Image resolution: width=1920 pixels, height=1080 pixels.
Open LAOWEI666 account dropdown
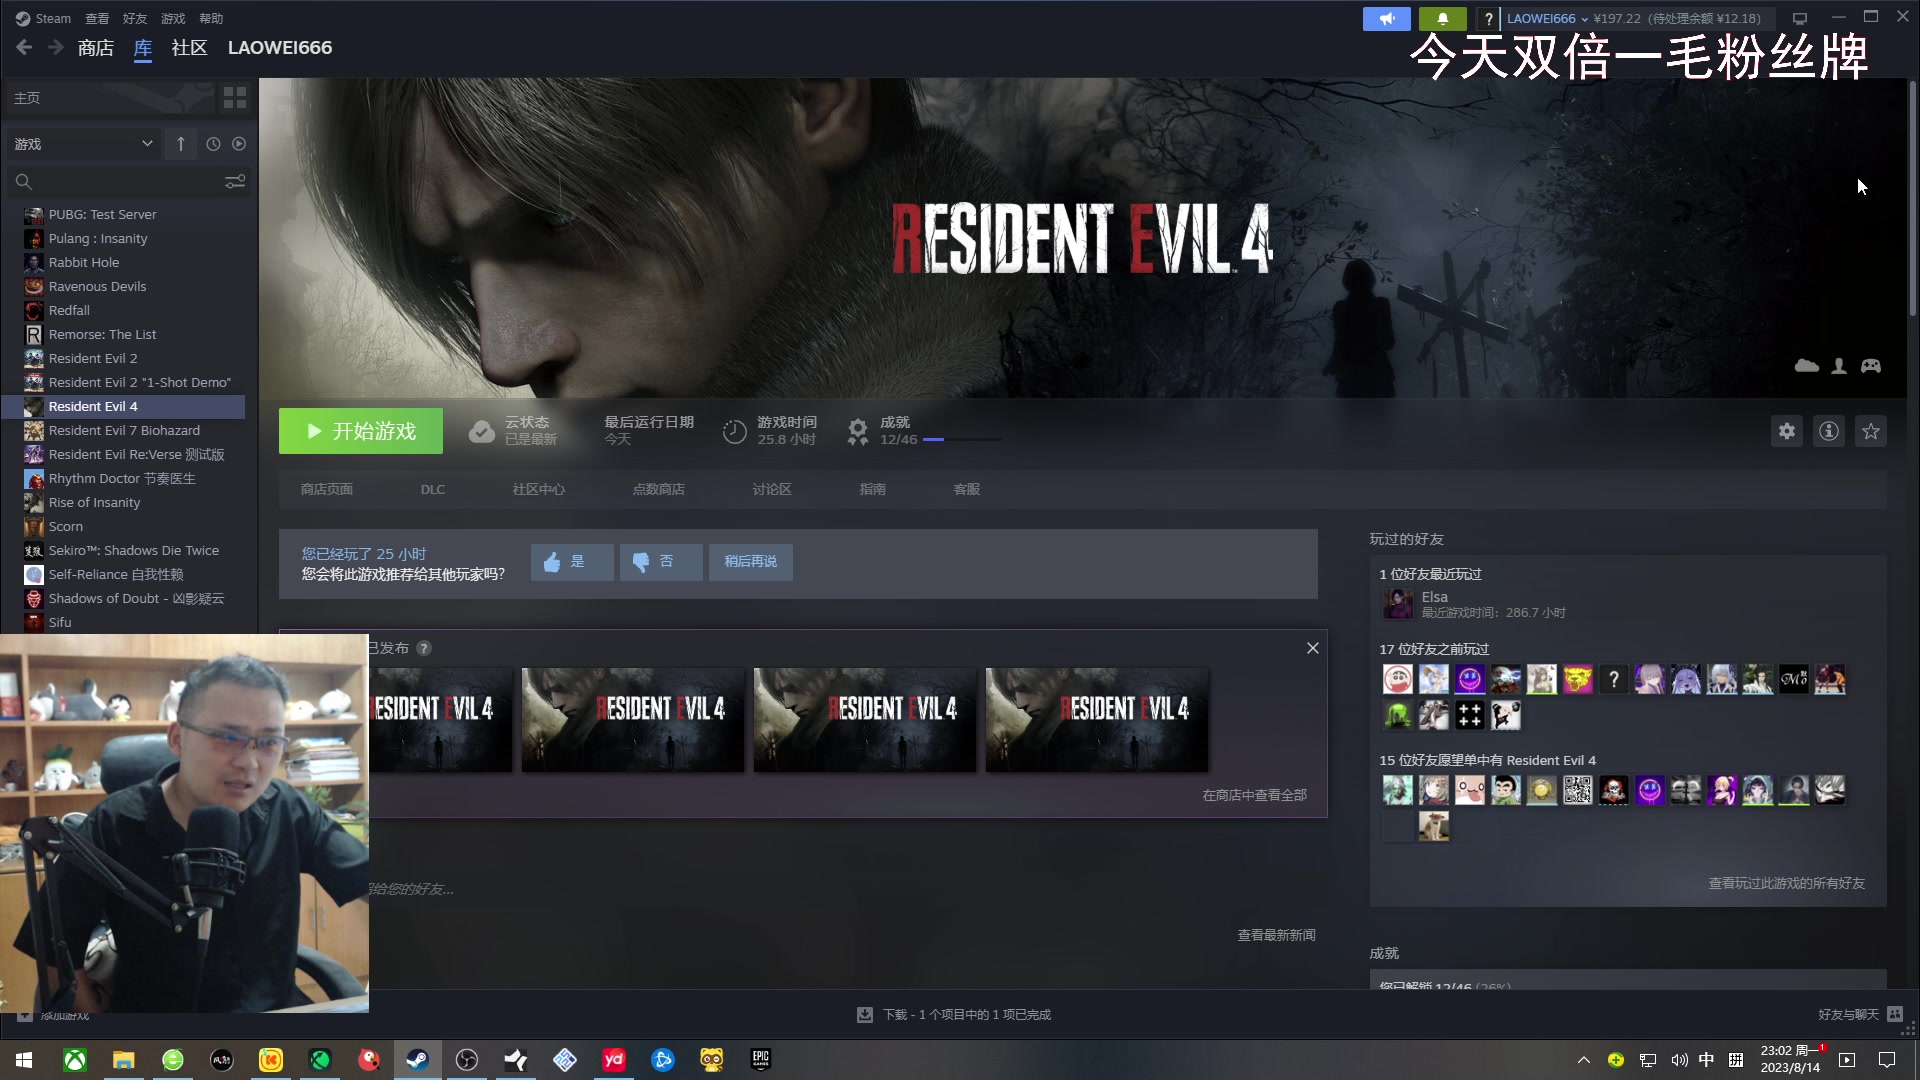click(1547, 18)
